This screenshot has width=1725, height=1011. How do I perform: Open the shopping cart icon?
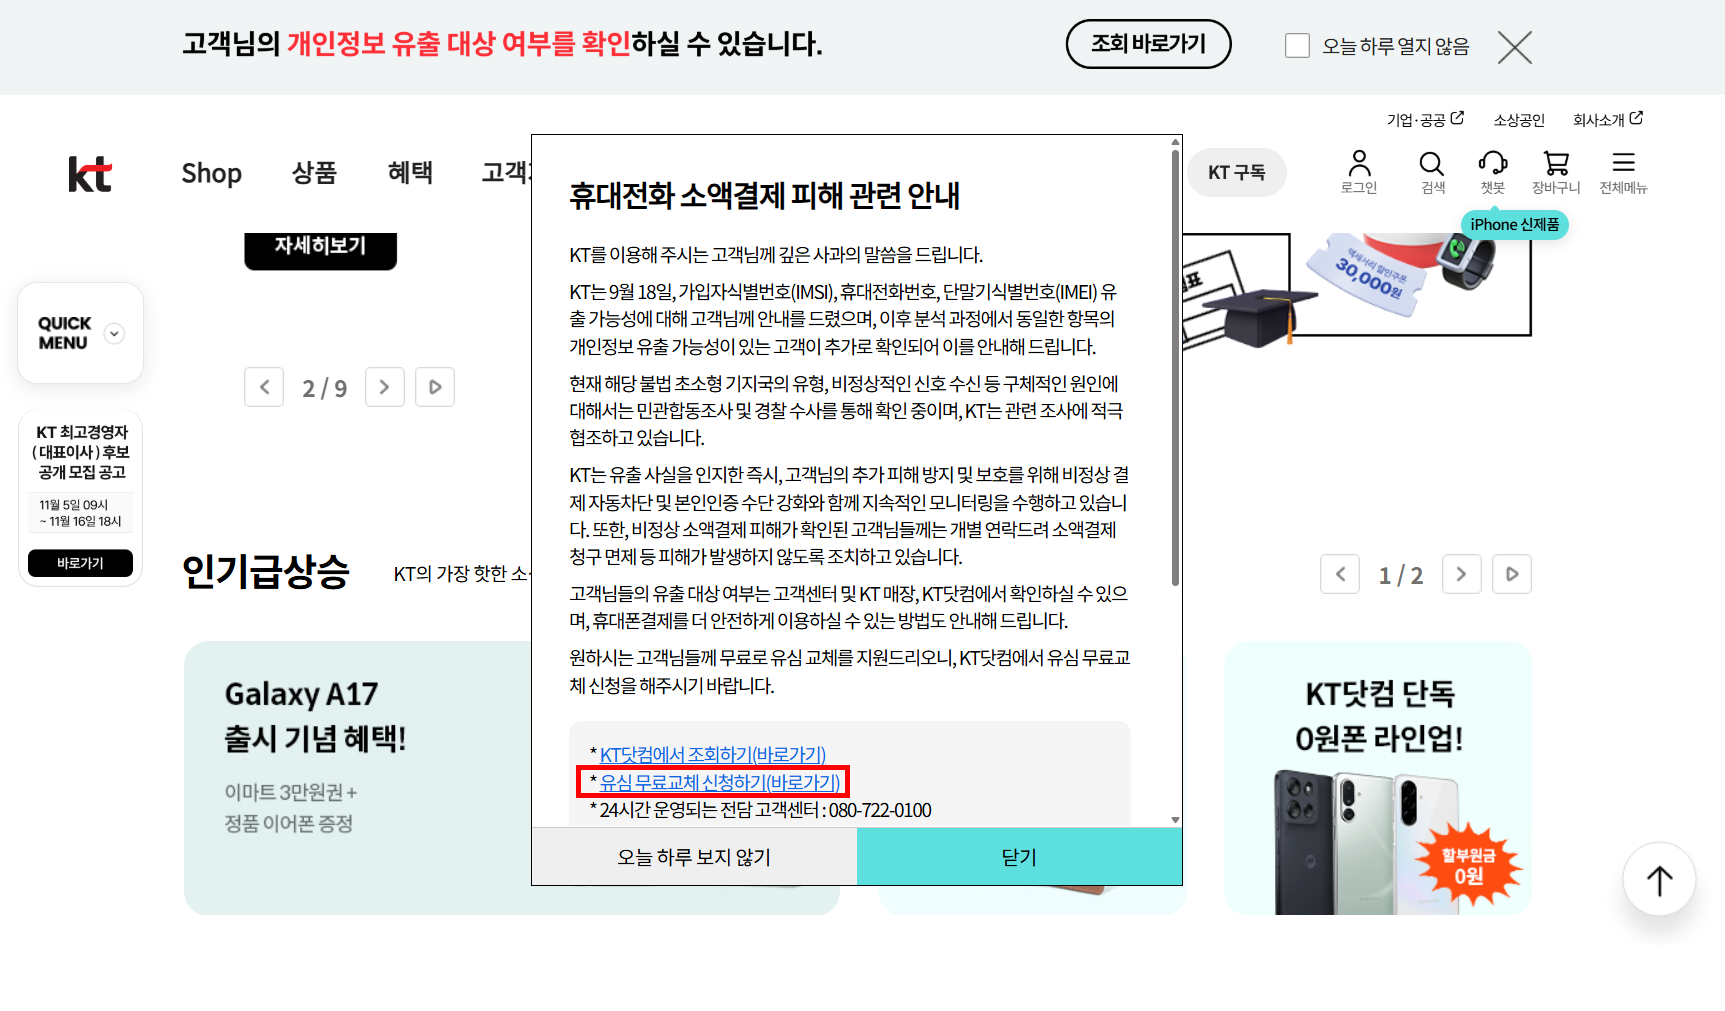pos(1556,172)
